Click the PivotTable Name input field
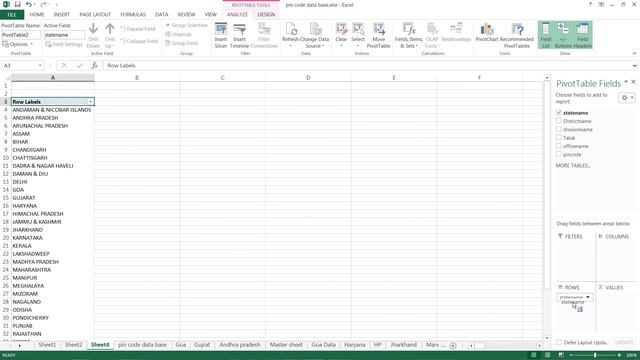 click(x=21, y=35)
